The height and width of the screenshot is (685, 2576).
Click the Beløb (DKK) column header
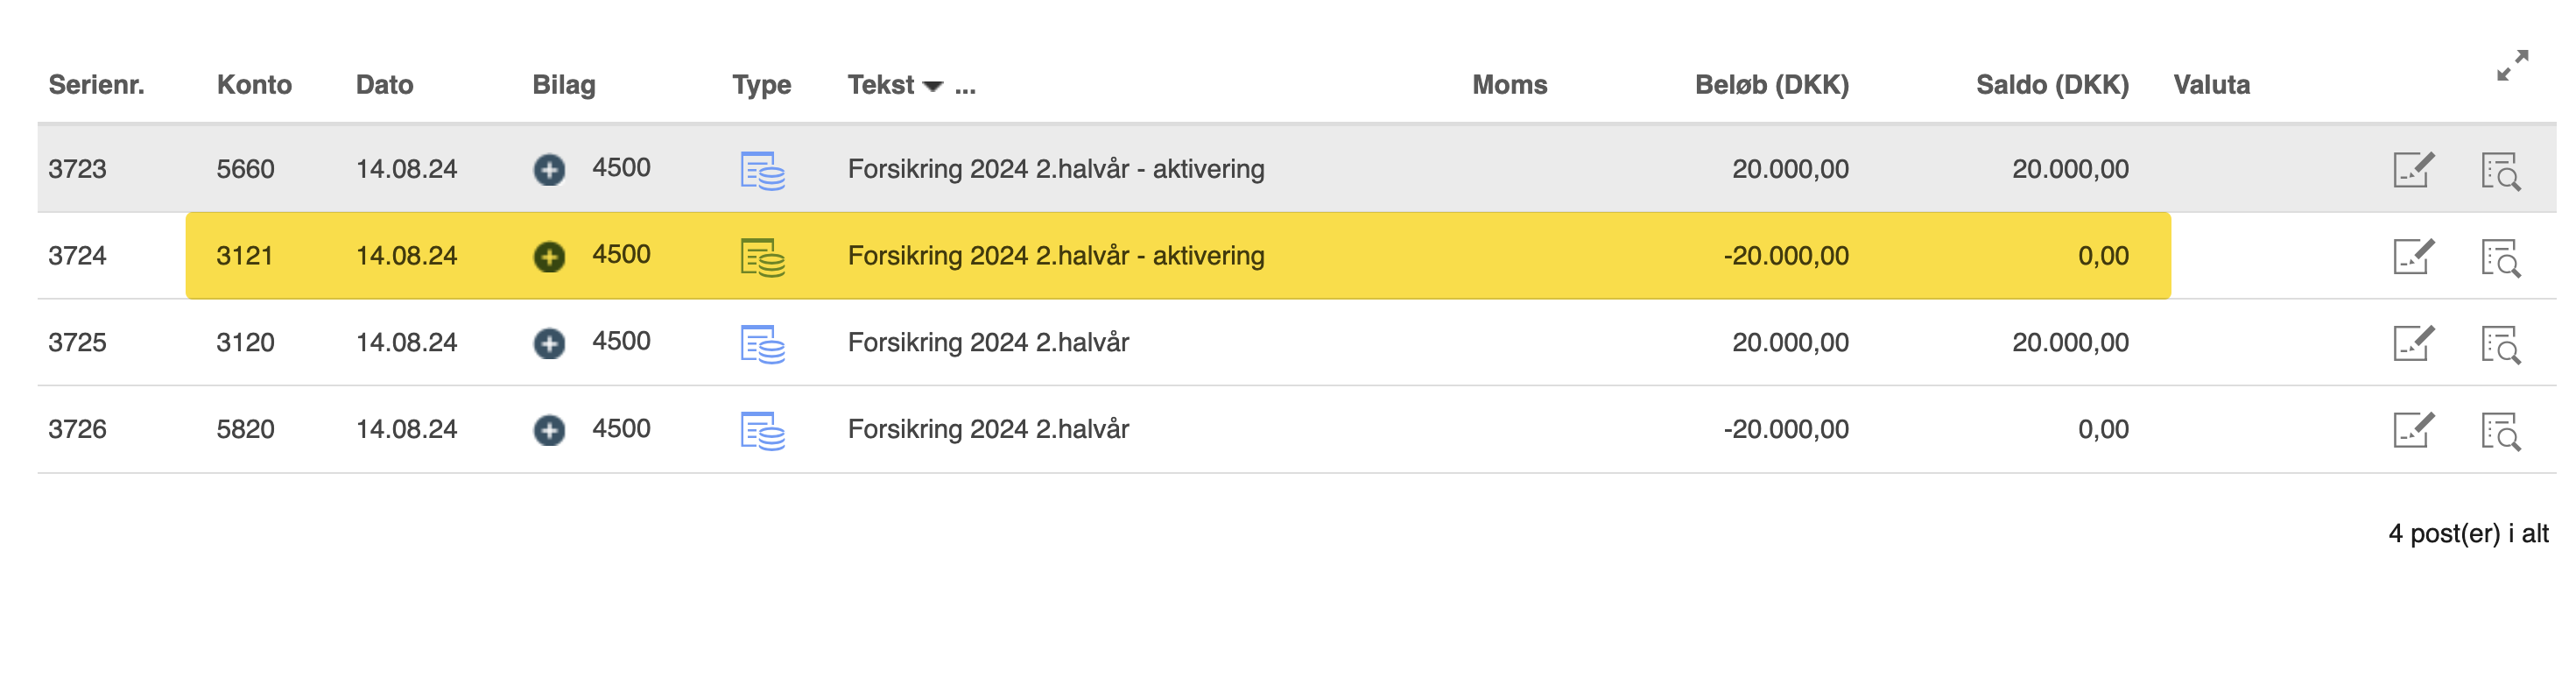coord(1771,85)
